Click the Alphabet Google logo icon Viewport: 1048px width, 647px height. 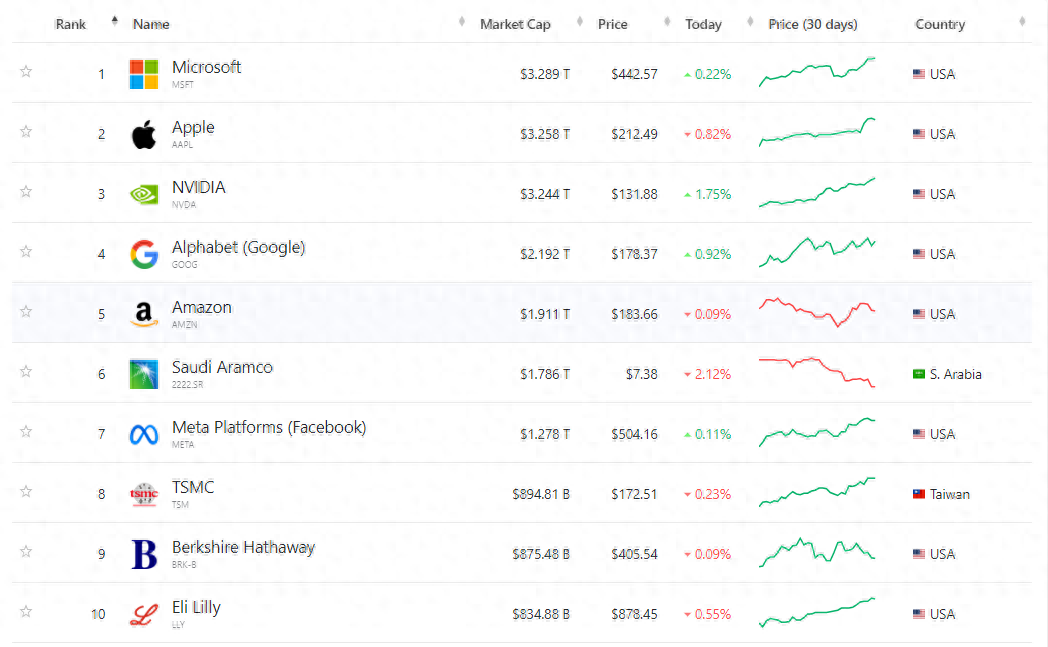click(144, 254)
